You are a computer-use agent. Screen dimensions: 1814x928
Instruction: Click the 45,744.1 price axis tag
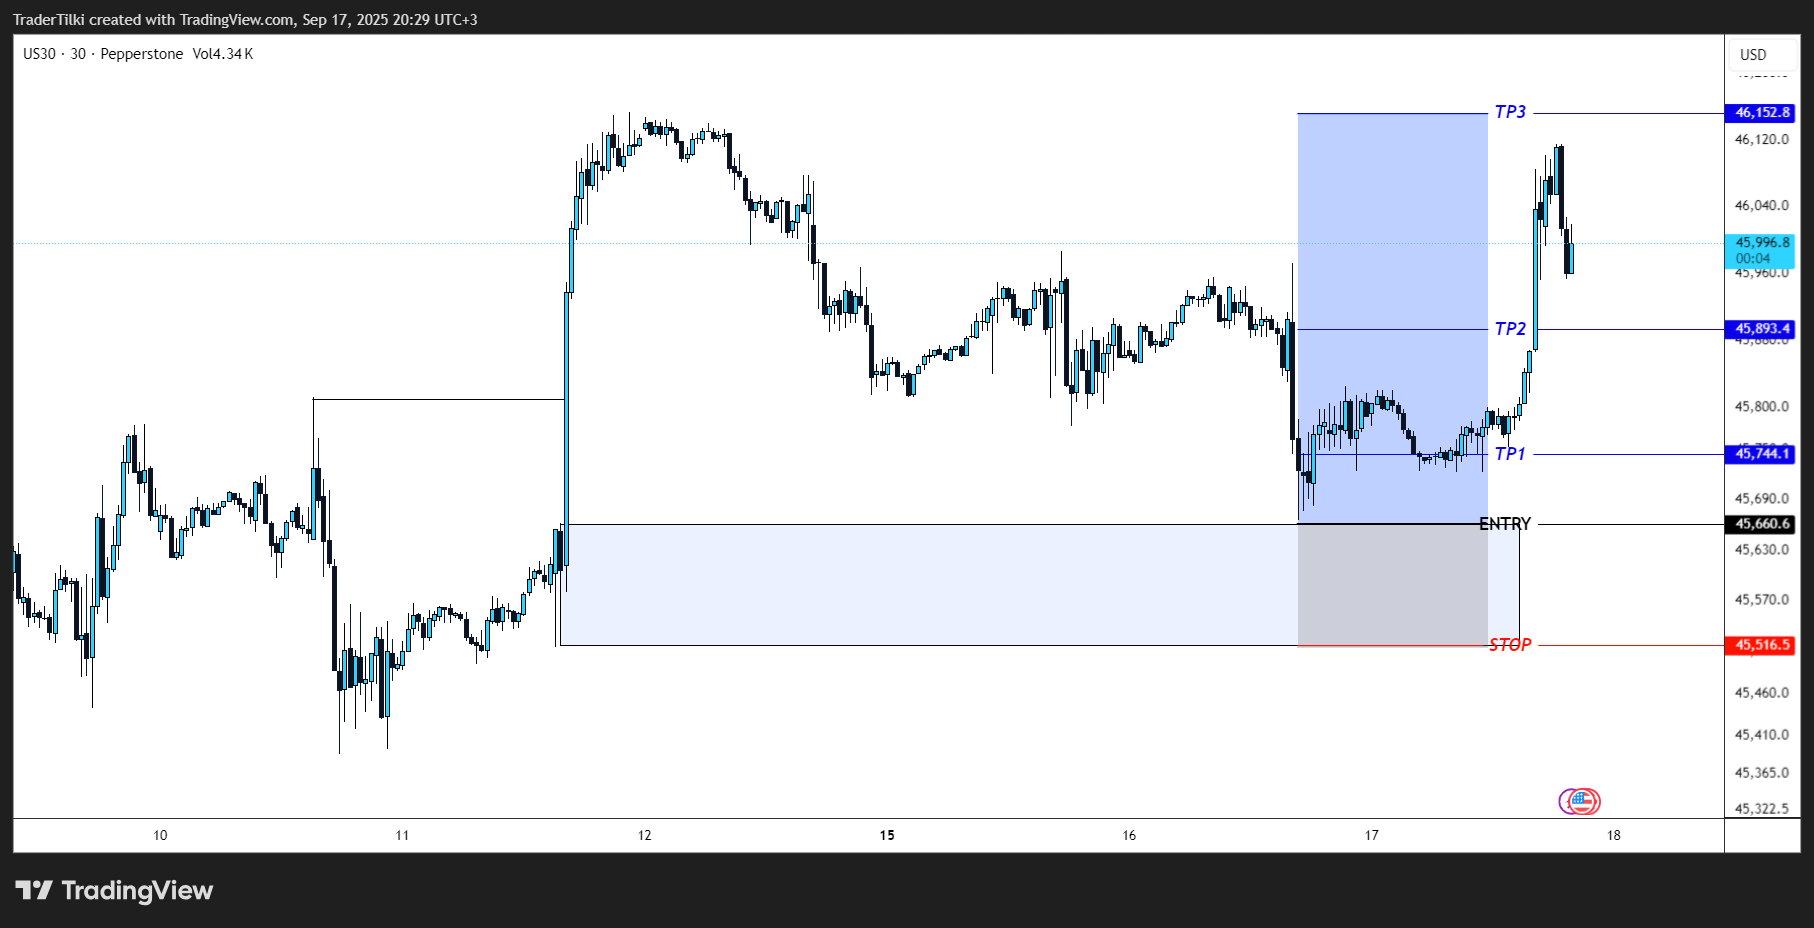(x=1761, y=454)
